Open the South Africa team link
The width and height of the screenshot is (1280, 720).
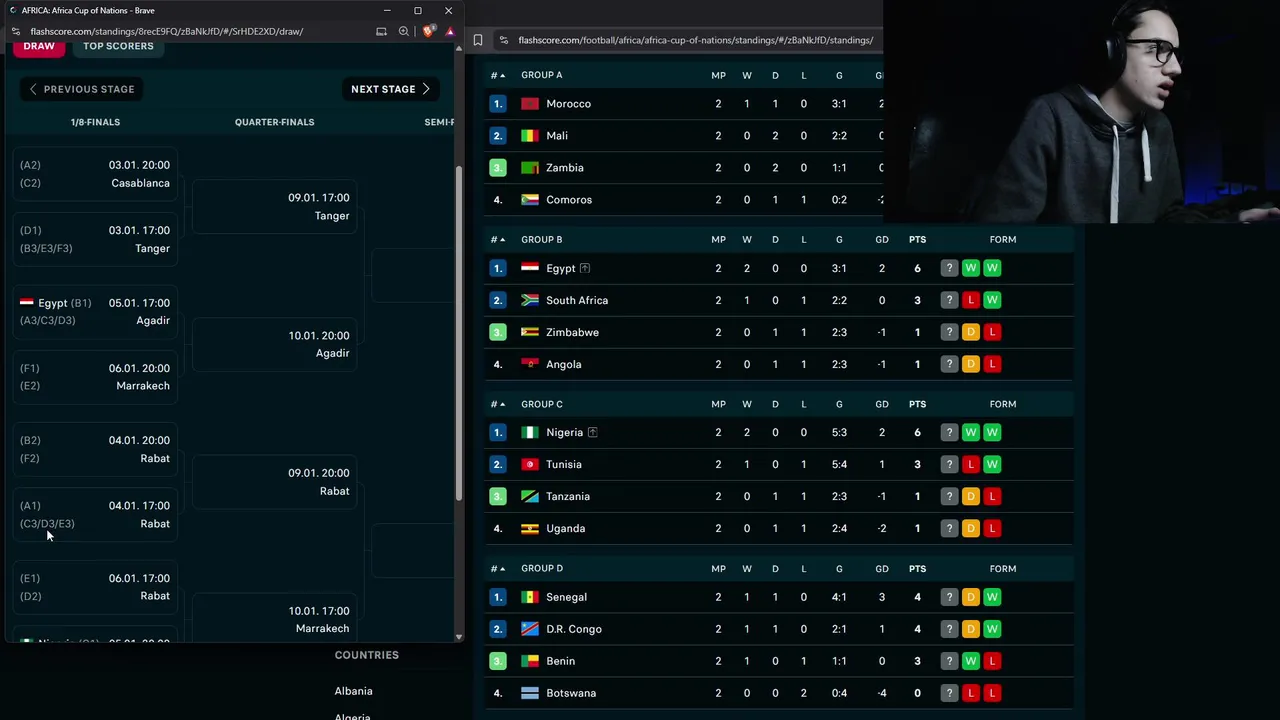(x=577, y=300)
